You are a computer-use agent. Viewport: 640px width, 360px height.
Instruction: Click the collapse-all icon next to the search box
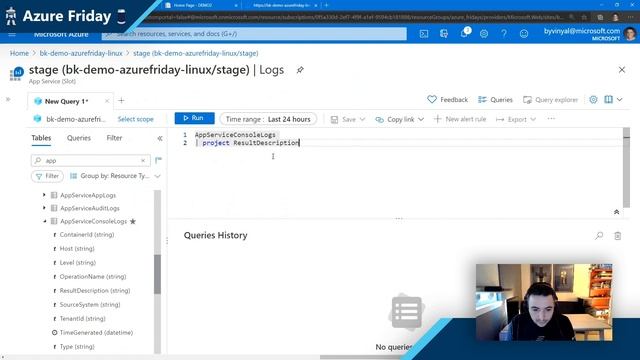(x=158, y=160)
